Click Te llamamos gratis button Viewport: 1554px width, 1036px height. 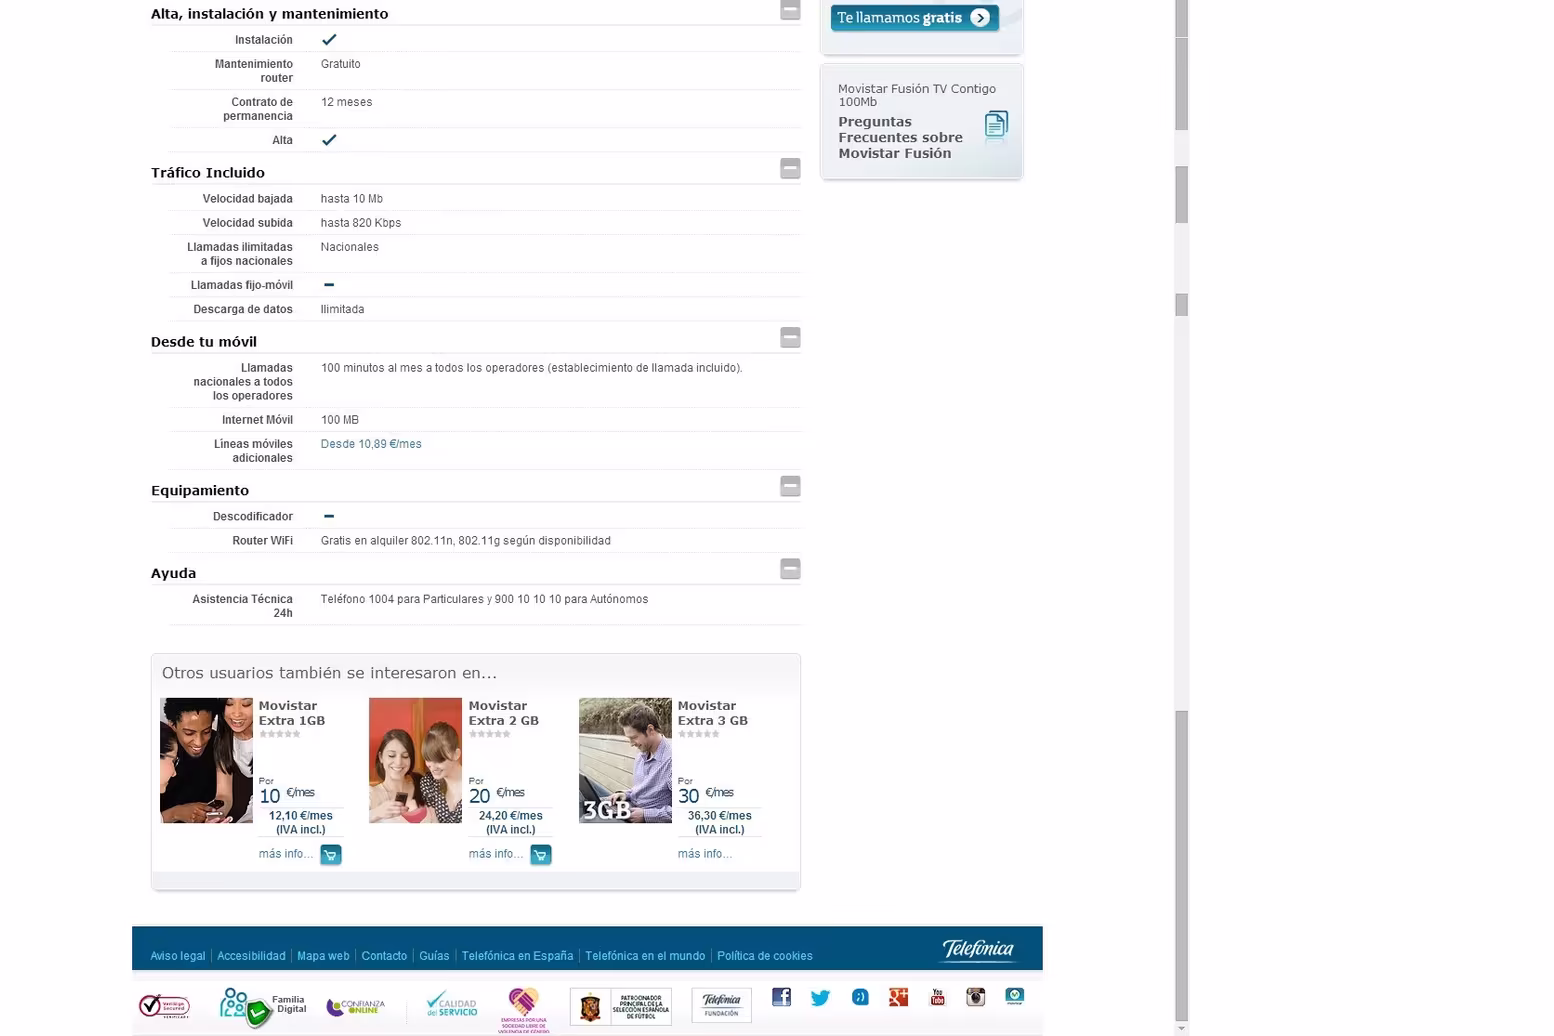(x=914, y=17)
